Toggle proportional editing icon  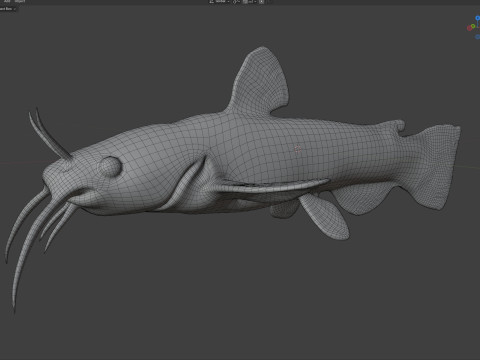tap(262, 1)
